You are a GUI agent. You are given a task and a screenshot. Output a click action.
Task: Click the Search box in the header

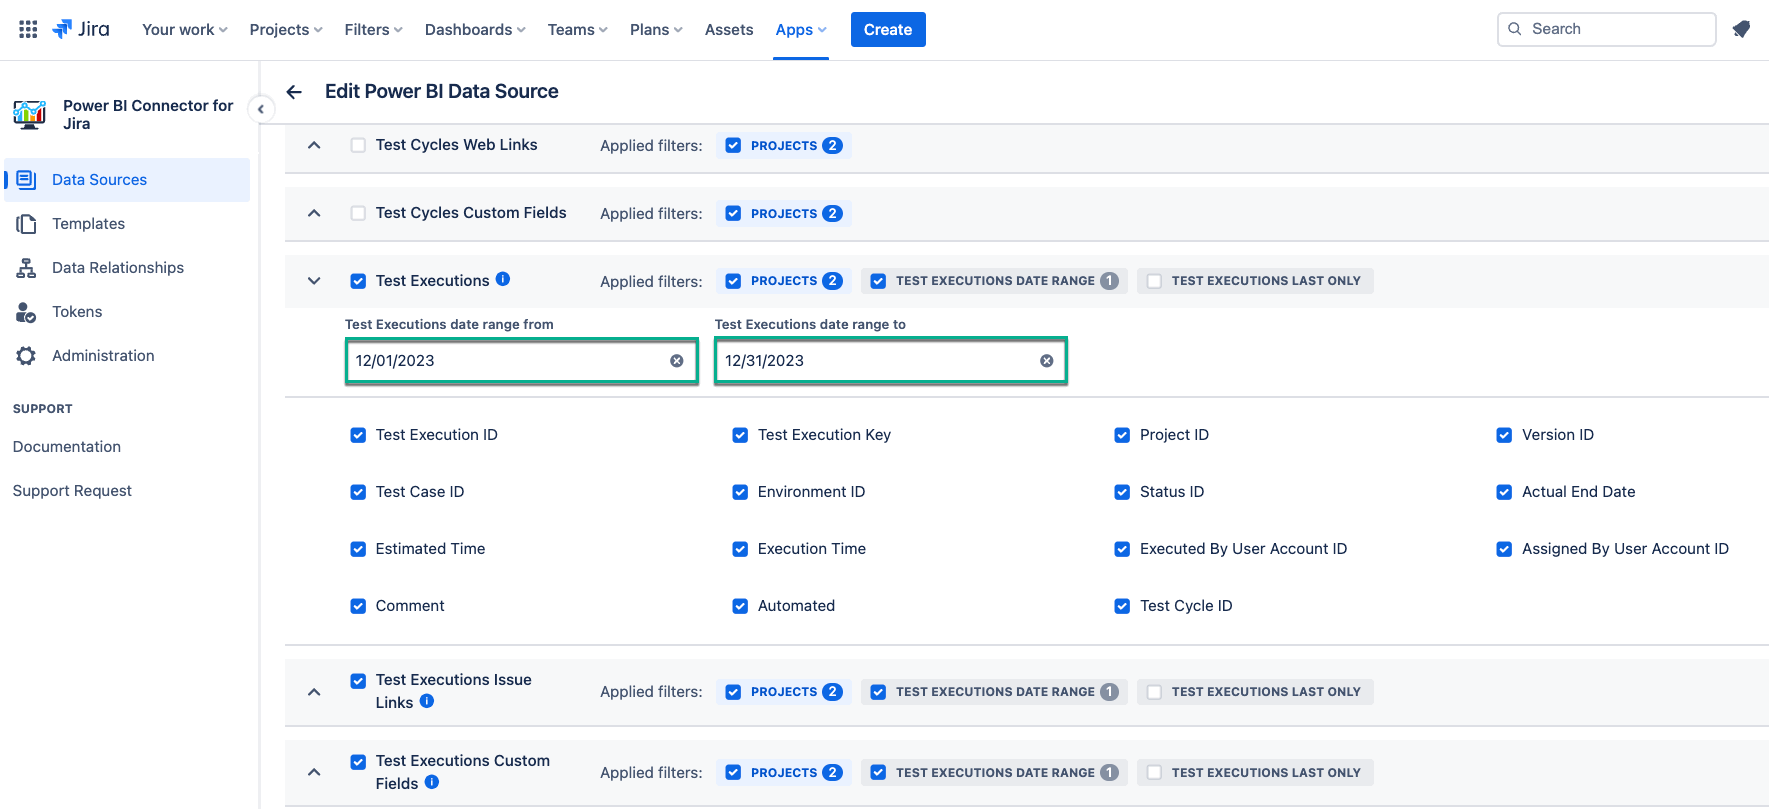(1615, 29)
